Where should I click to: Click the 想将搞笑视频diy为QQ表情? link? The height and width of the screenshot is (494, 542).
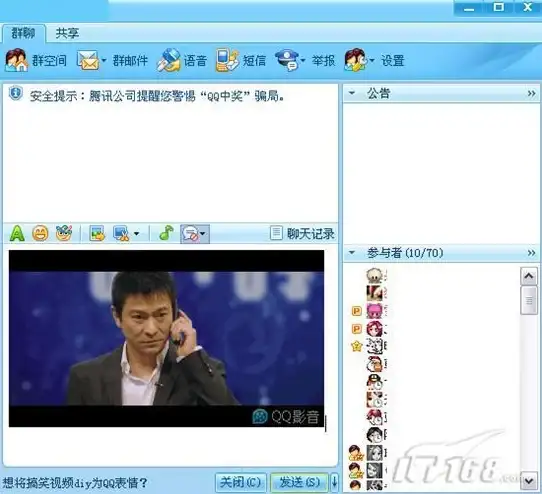(x=75, y=483)
